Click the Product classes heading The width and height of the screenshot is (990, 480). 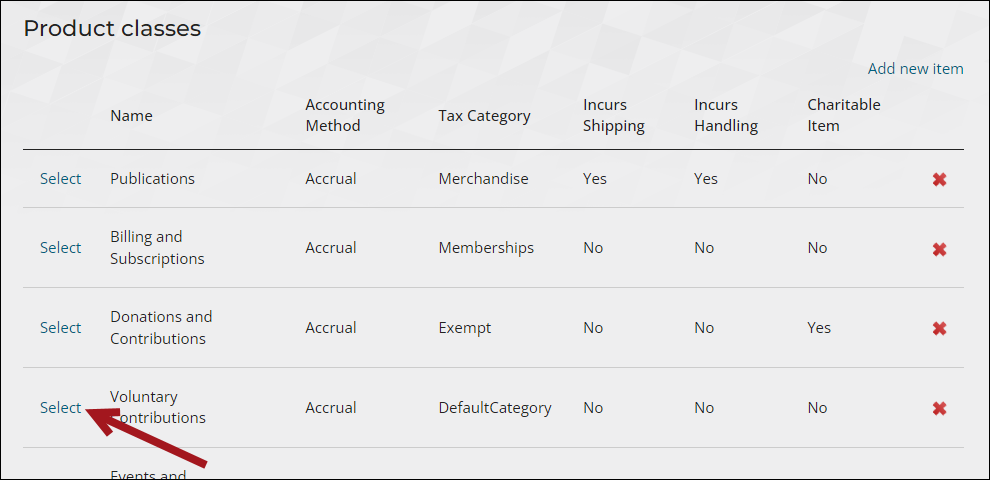tap(112, 28)
